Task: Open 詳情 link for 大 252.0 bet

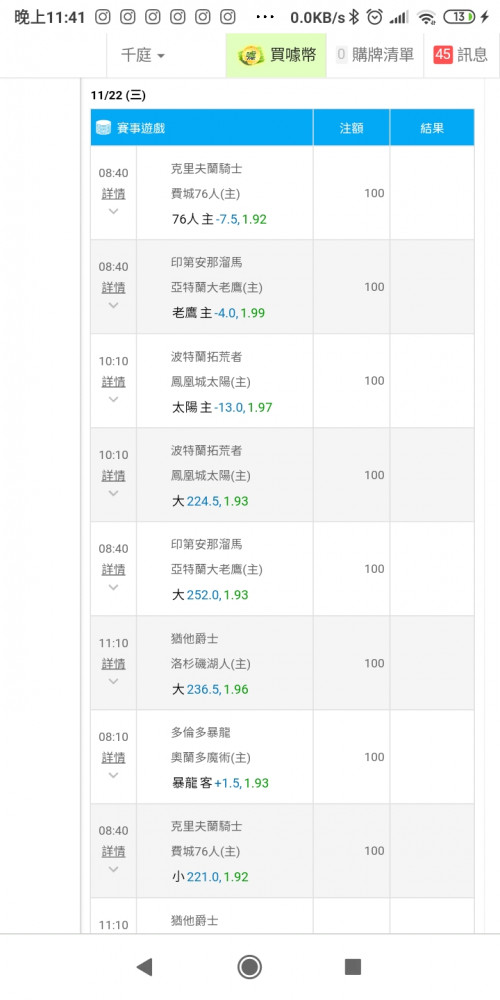Action: (114, 570)
